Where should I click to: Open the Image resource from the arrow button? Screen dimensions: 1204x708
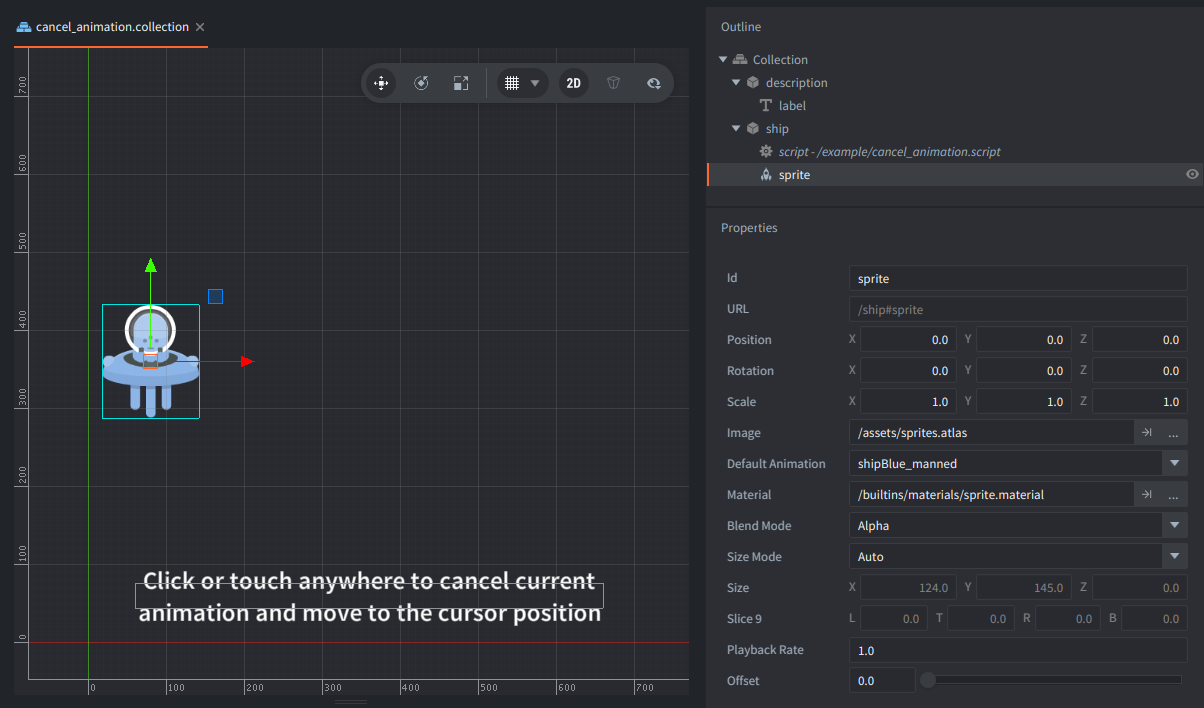(x=1147, y=433)
